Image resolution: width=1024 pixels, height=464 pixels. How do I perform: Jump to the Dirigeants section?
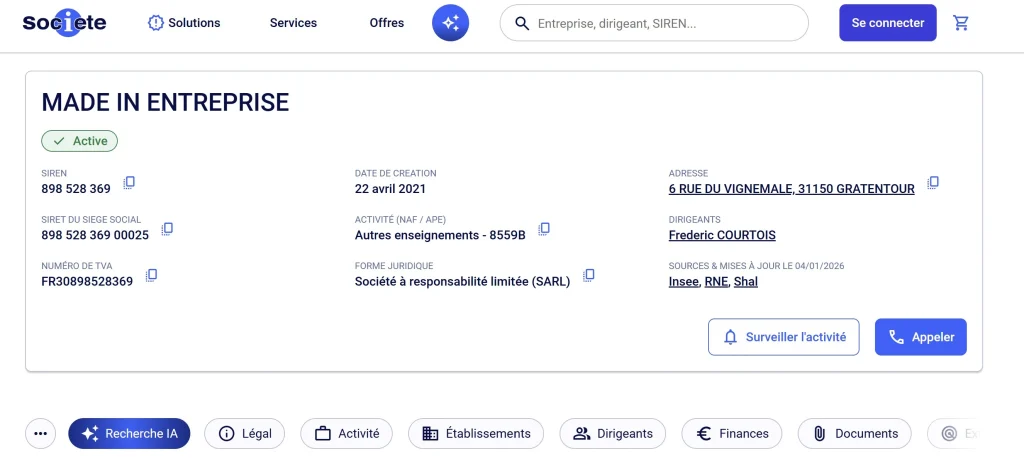click(613, 433)
